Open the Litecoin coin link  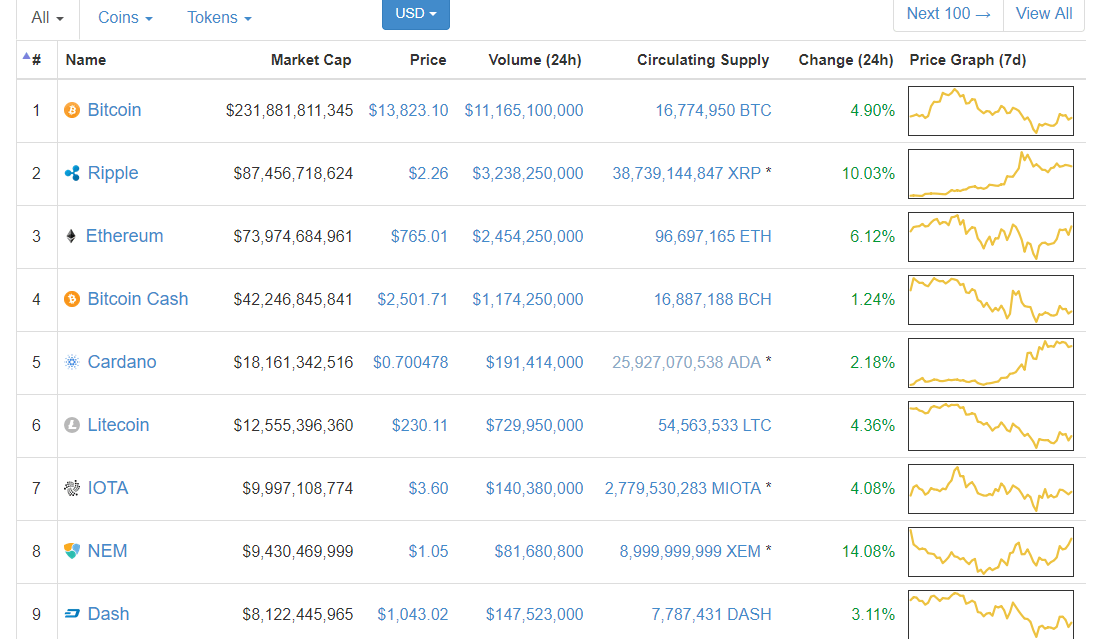point(118,425)
